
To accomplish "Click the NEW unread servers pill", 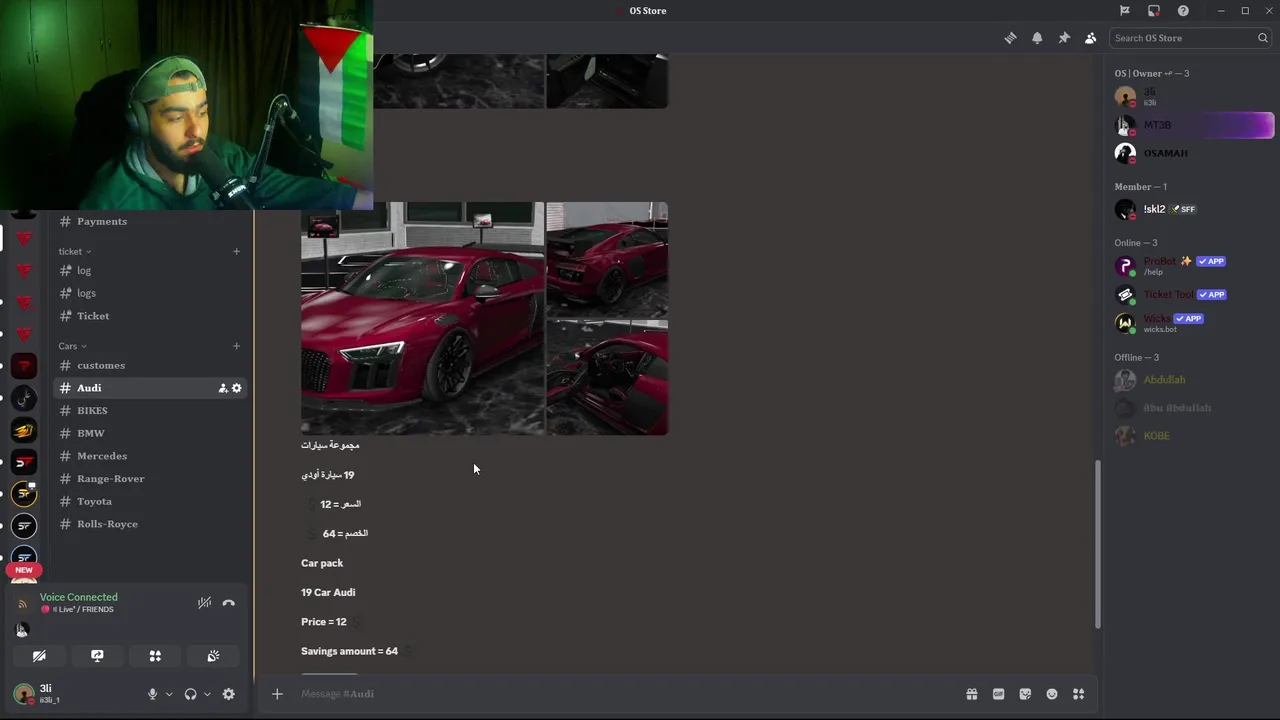I will (24, 570).
